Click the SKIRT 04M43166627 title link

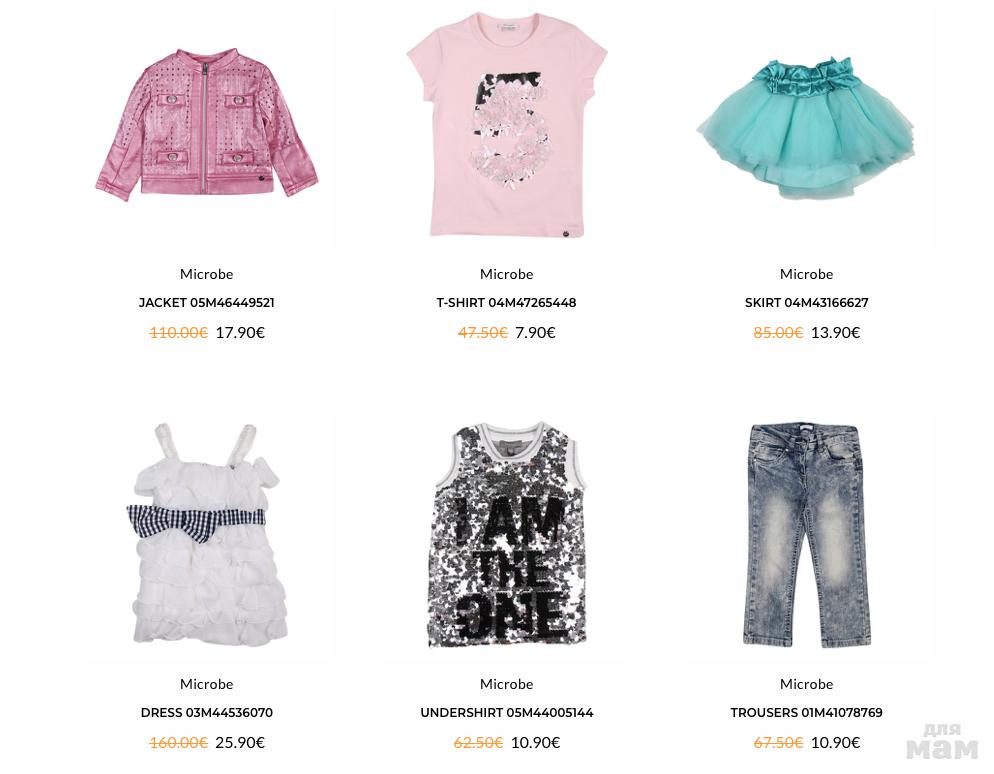pos(806,303)
